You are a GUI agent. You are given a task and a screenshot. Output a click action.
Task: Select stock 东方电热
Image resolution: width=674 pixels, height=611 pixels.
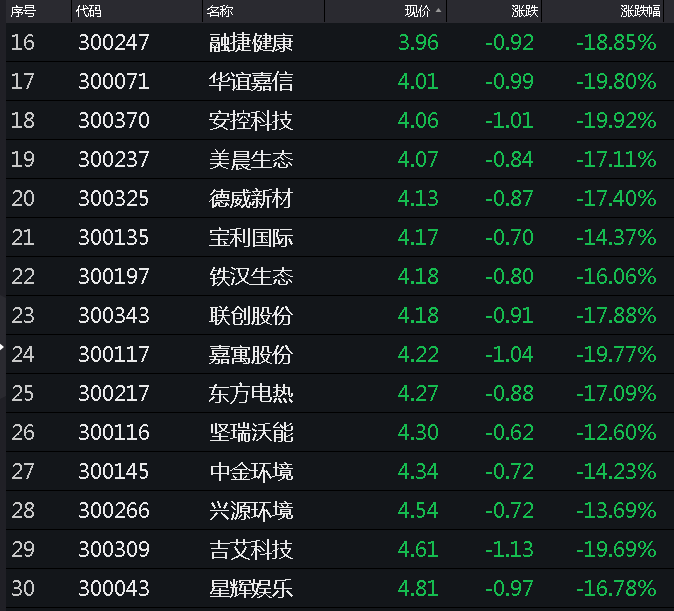(251, 393)
